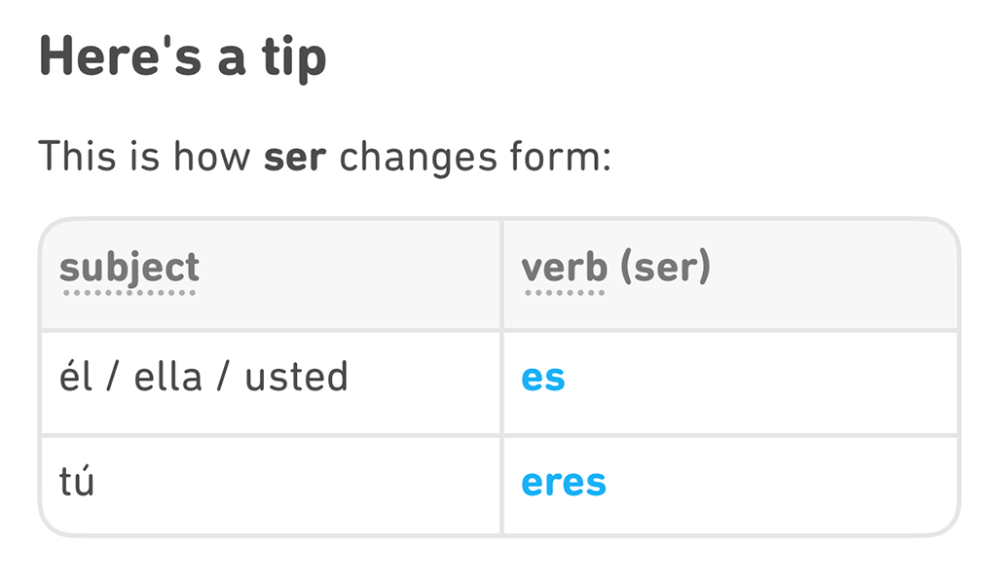The image size is (999, 584).
Task: Click empty space right of 'es'
Action: [x=760, y=378]
